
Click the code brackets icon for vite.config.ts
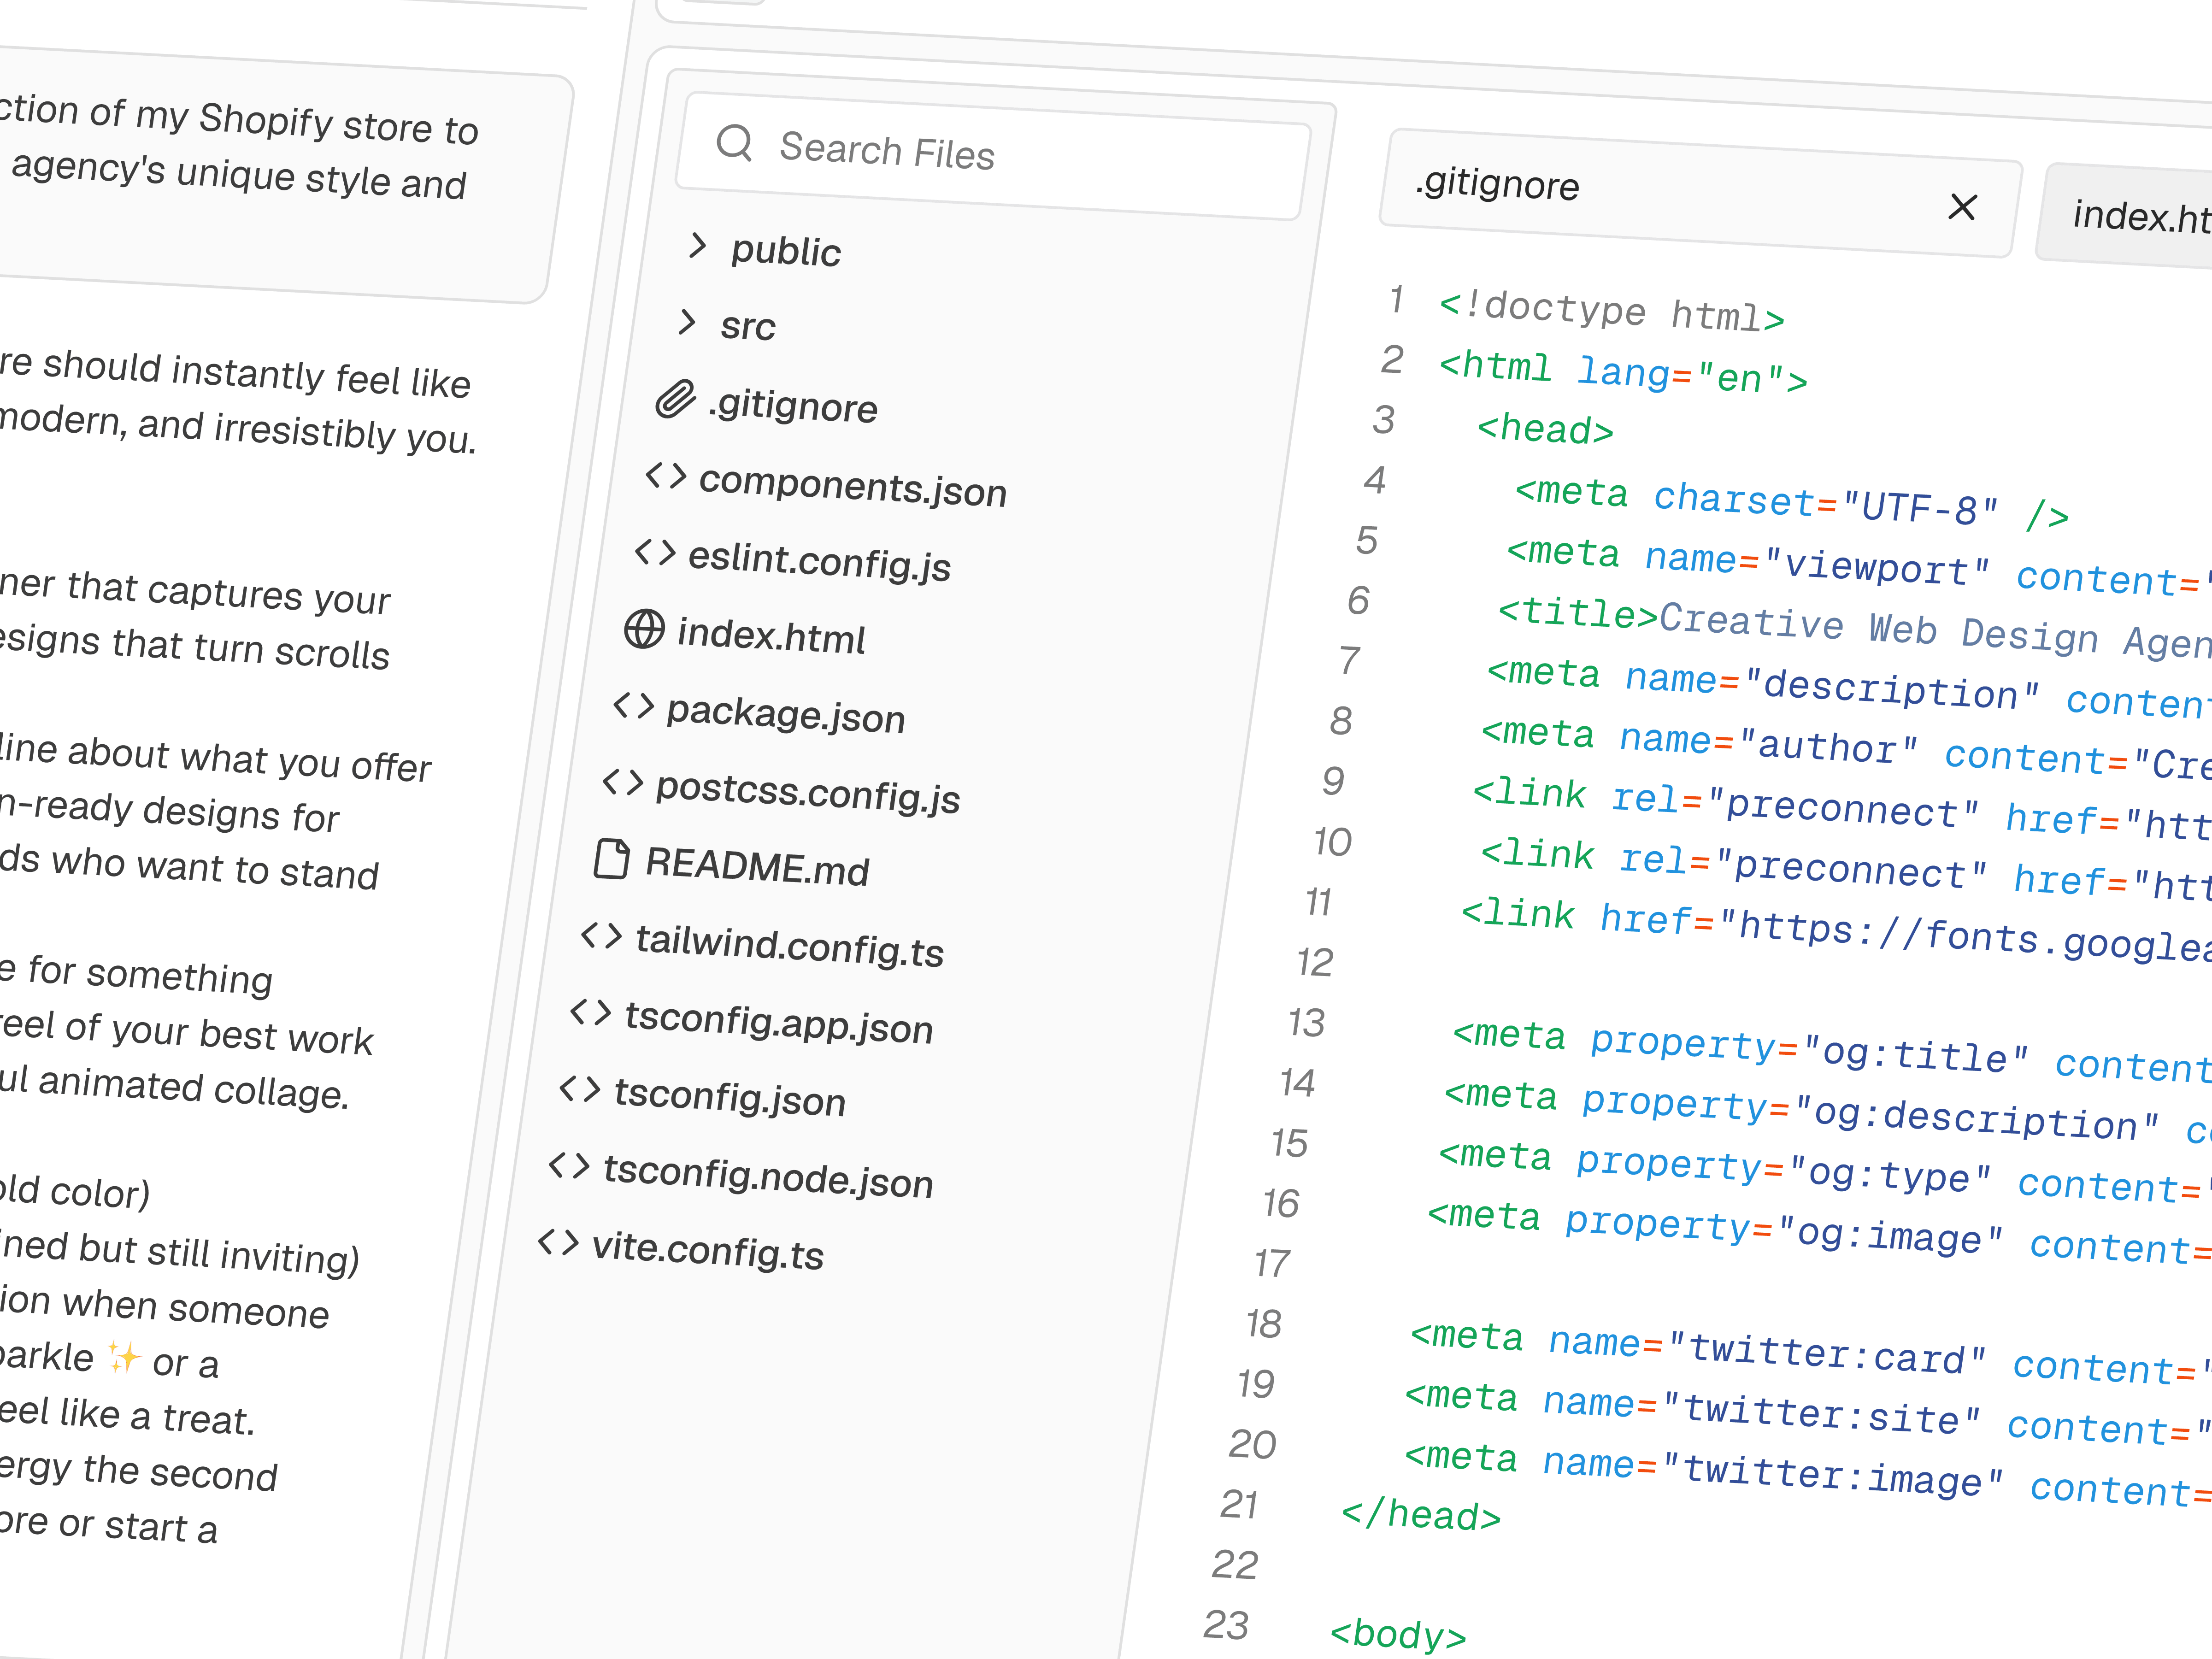pos(558,1242)
